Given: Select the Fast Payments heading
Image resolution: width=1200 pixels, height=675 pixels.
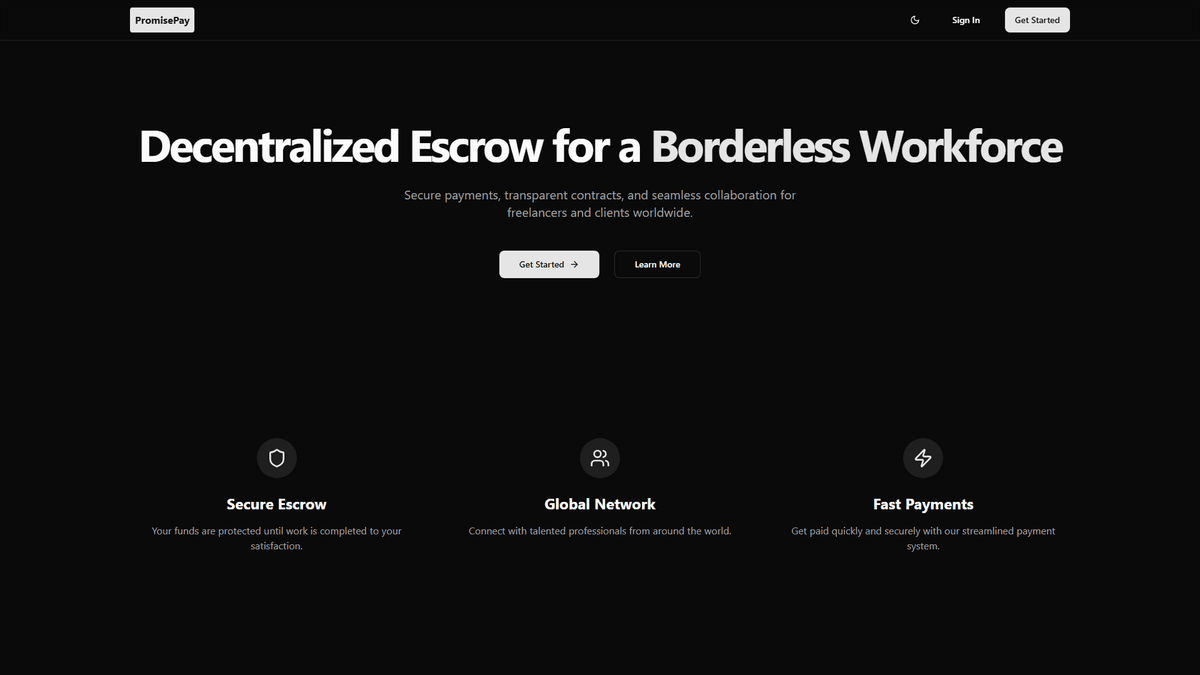Looking at the screenshot, I should pos(923,505).
